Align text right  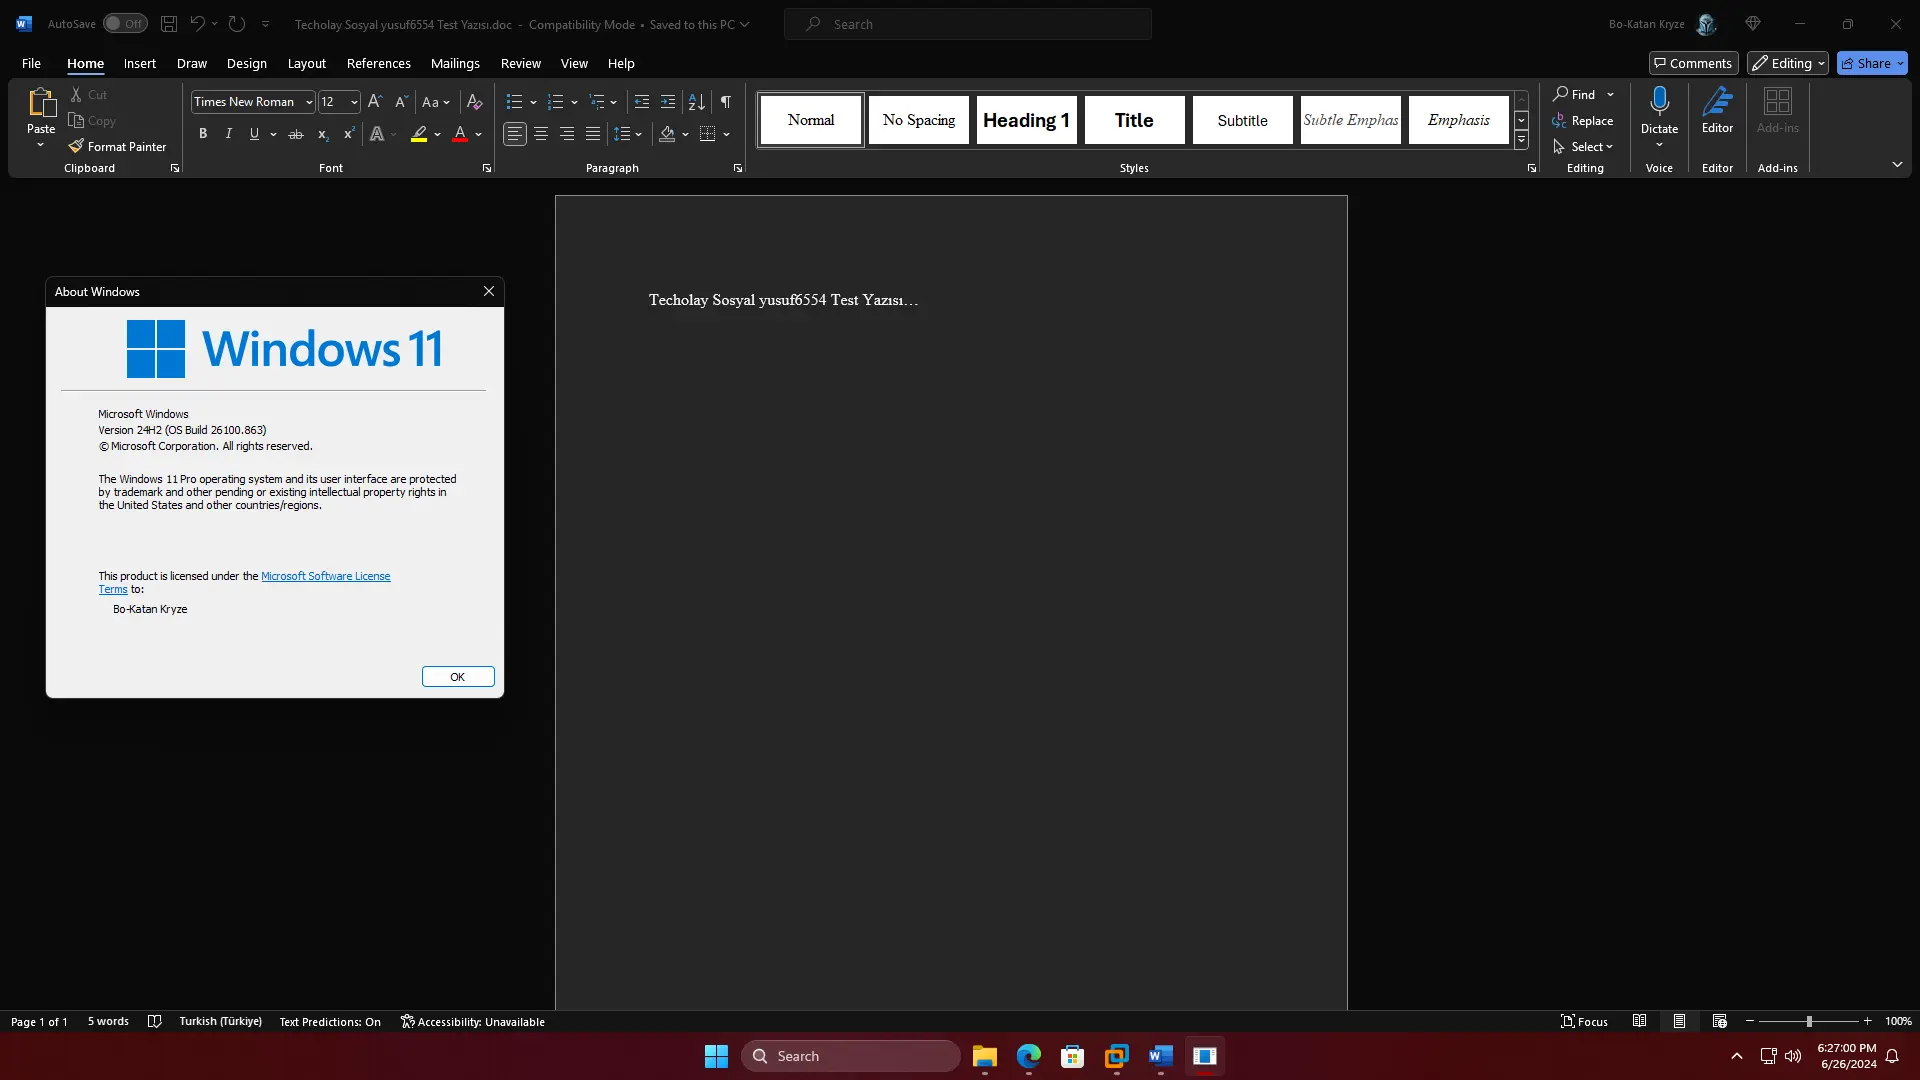[x=567, y=134]
